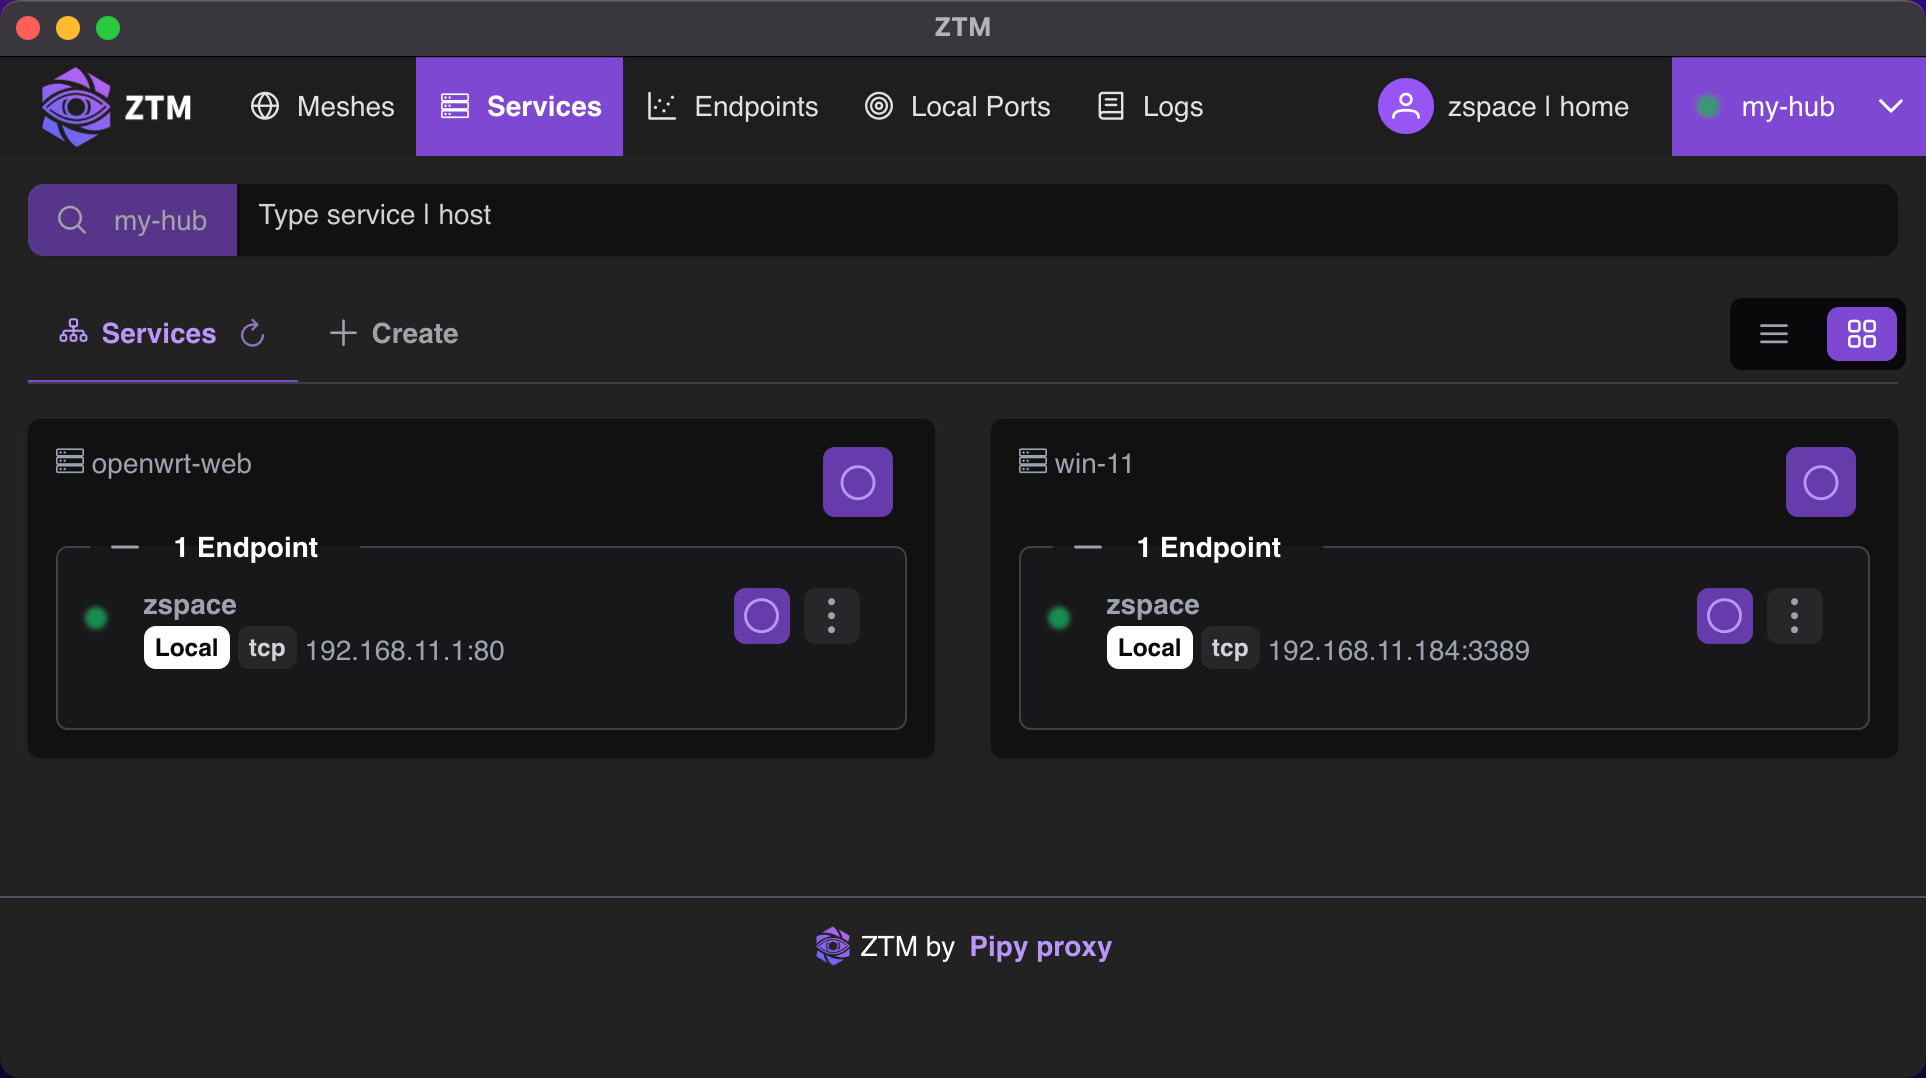Screen dimensions: 1926x1078
Task: Click the circle button on win-11 card header
Action: (1820, 482)
